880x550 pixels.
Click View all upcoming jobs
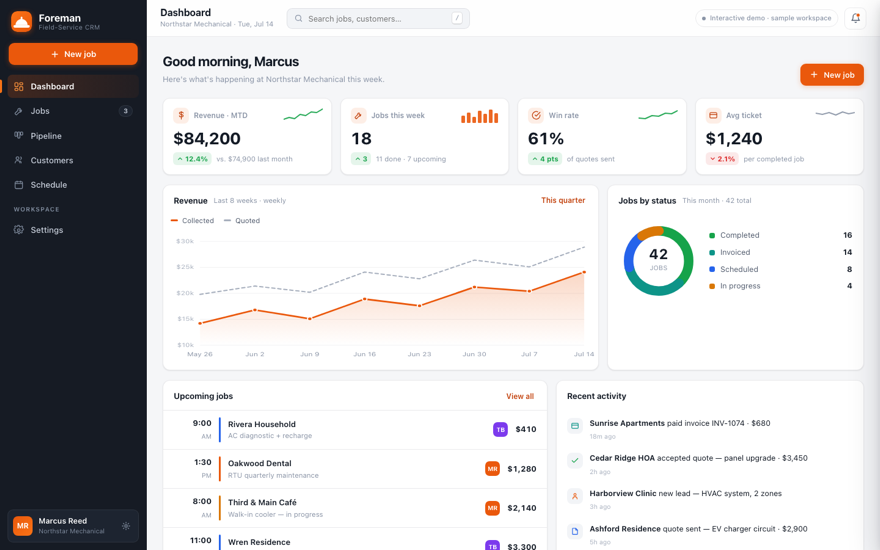pyautogui.click(x=520, y=396)
